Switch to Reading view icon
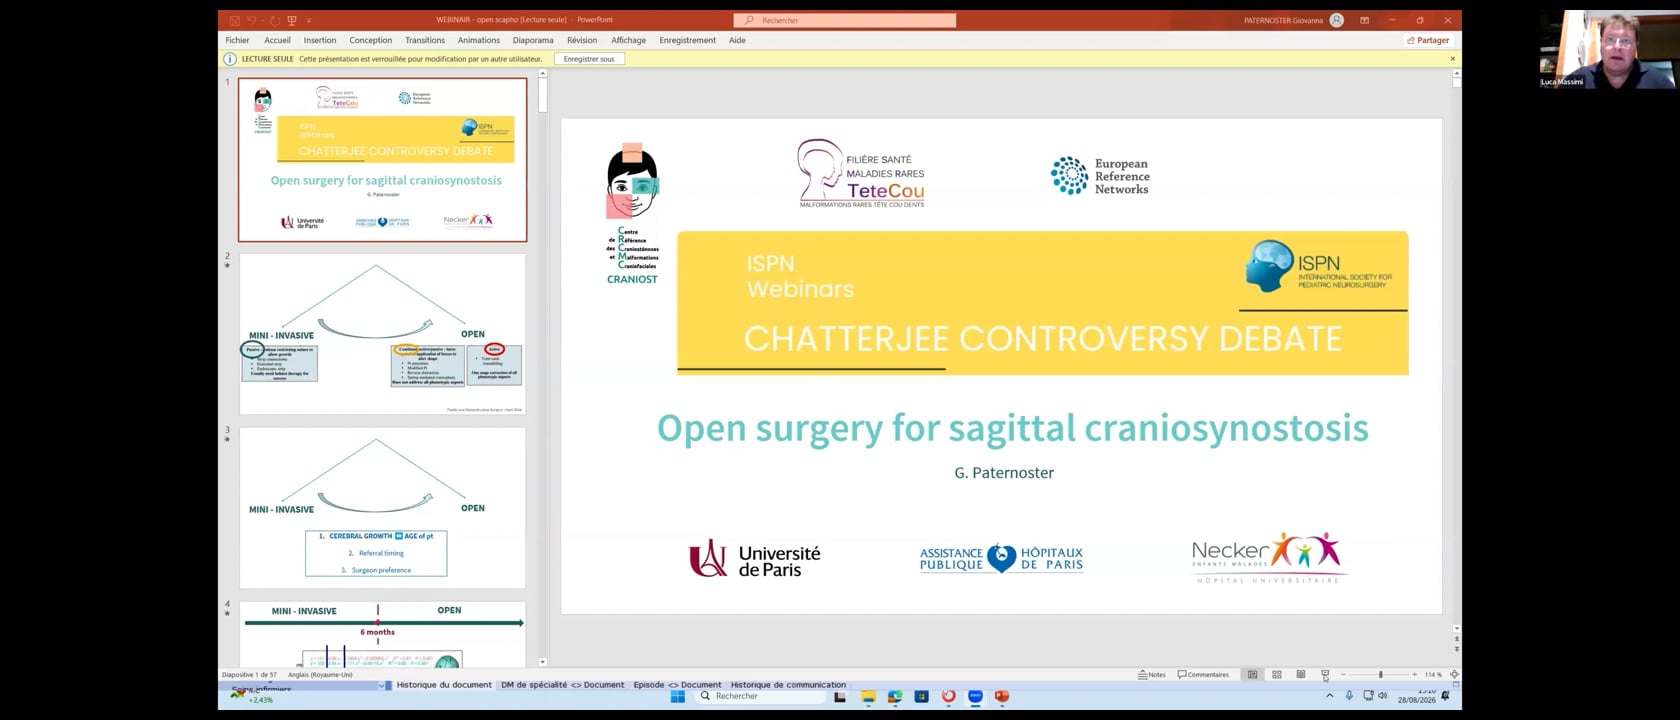Viewport: 1680px width, 720px height. pos(1301,675)
